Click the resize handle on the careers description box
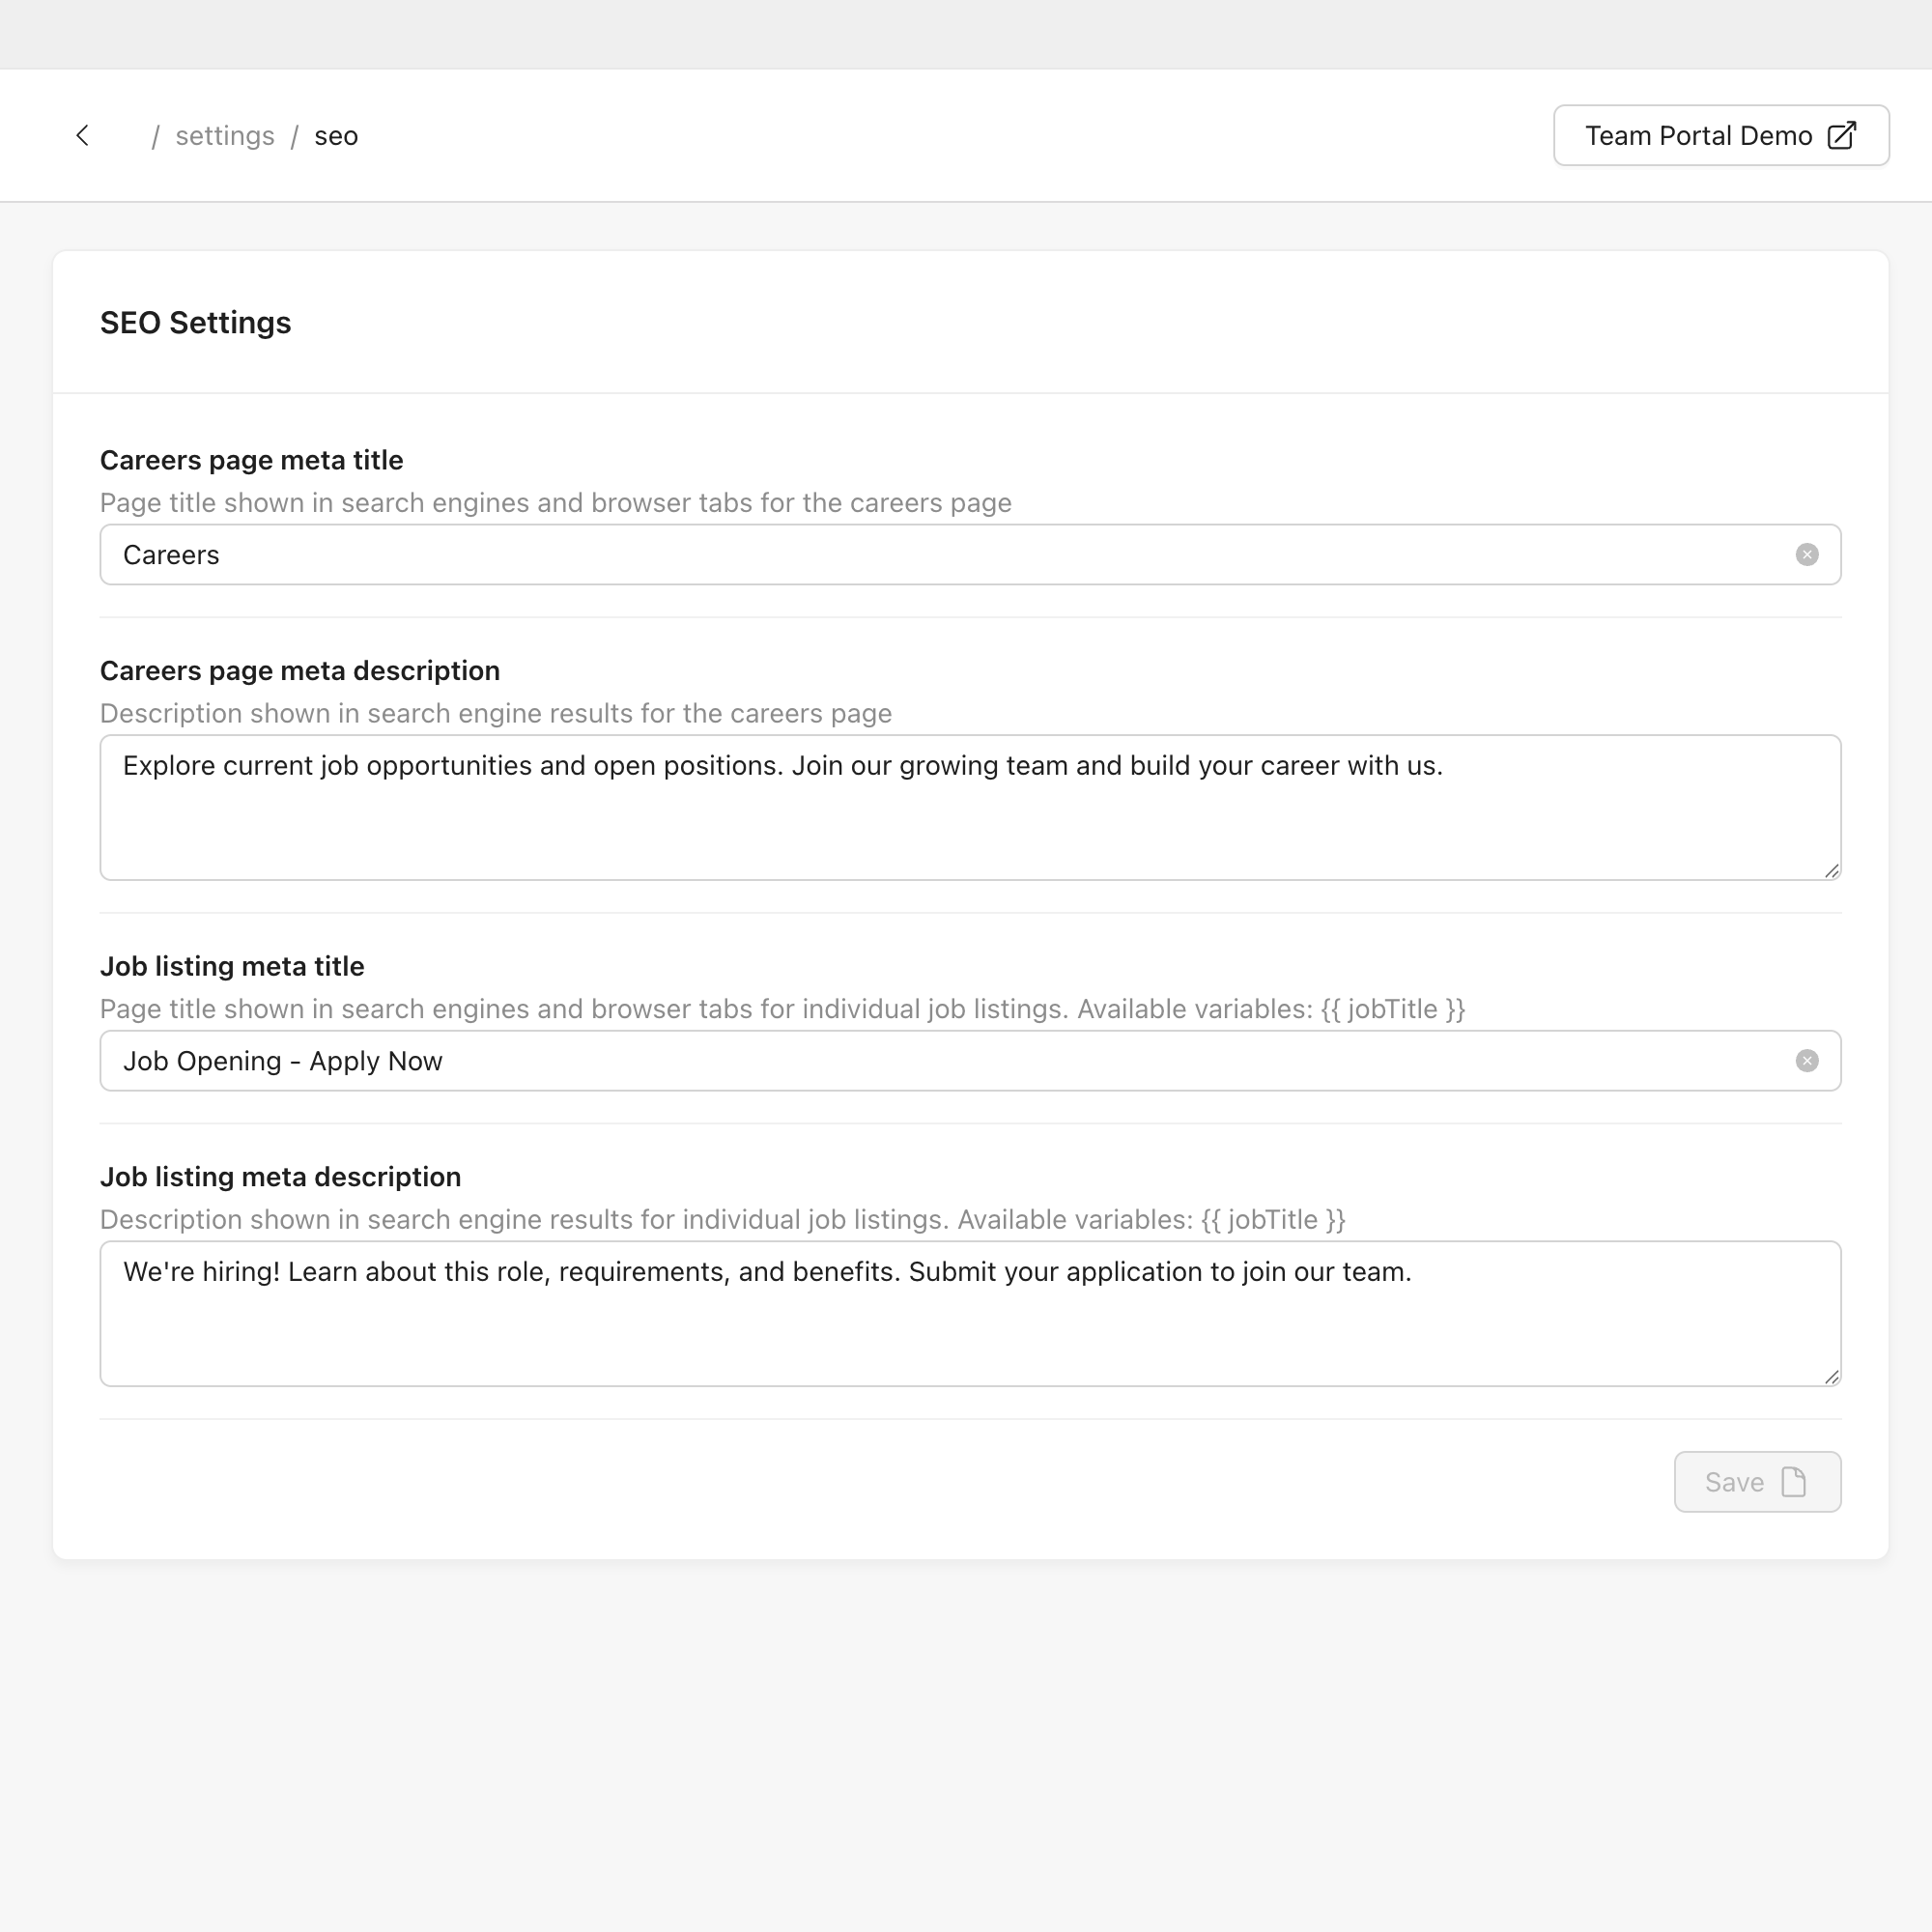This screenshot has width=1932, height=1932. point(1832,871)
